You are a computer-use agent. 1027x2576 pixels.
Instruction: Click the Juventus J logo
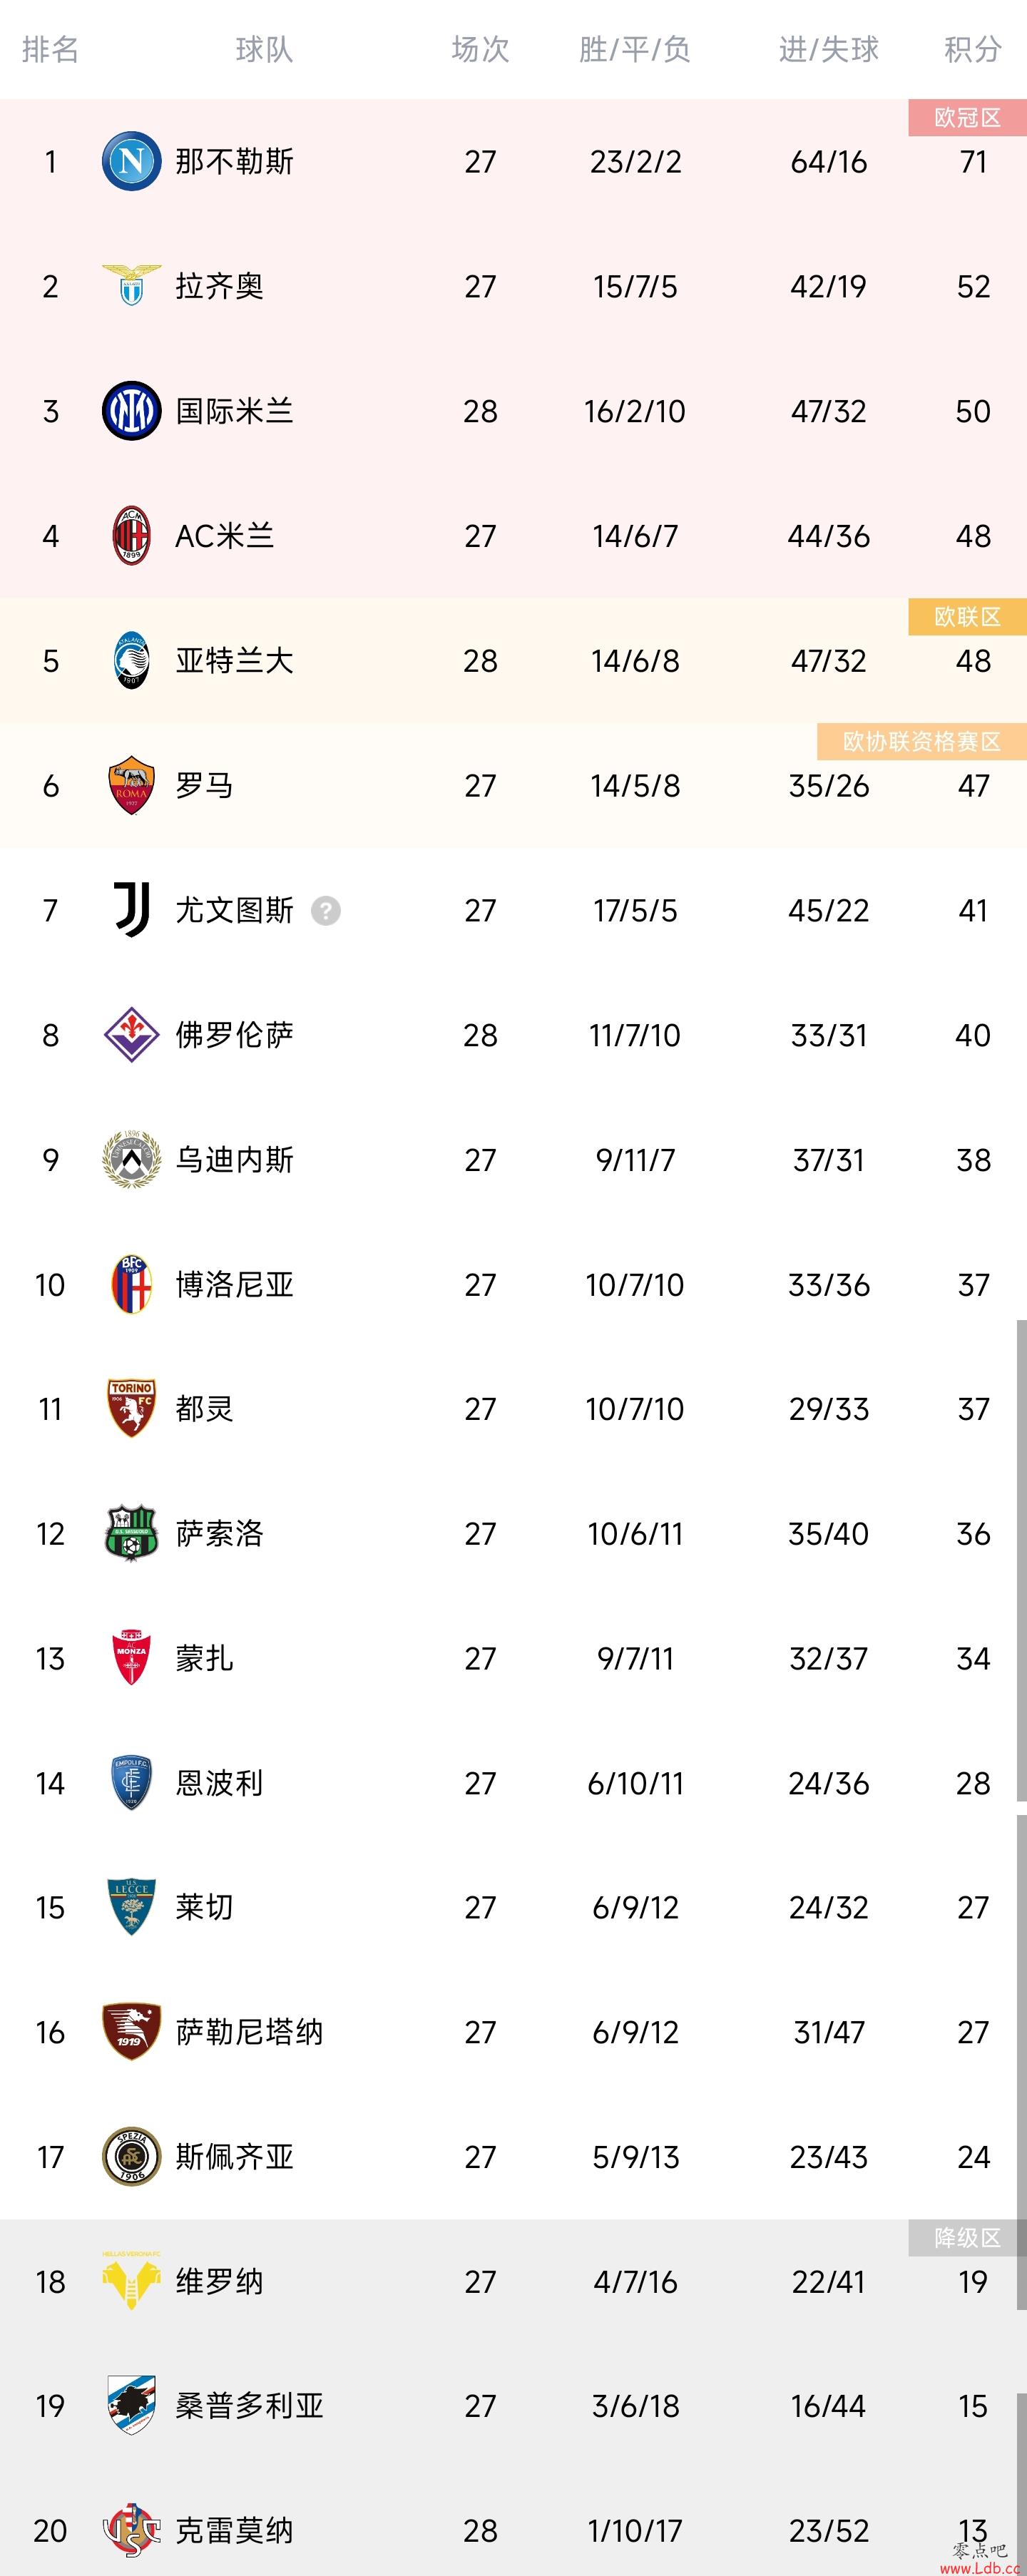click(131, 910)
